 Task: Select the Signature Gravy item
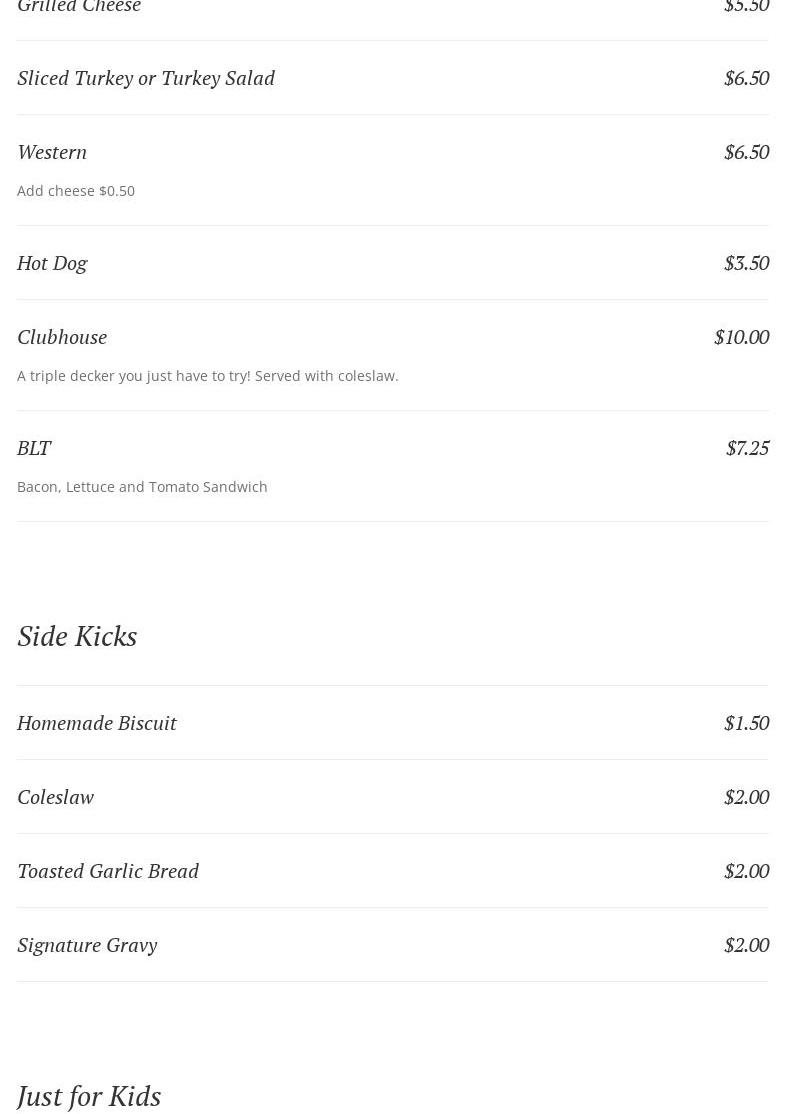tap(87, 945)
